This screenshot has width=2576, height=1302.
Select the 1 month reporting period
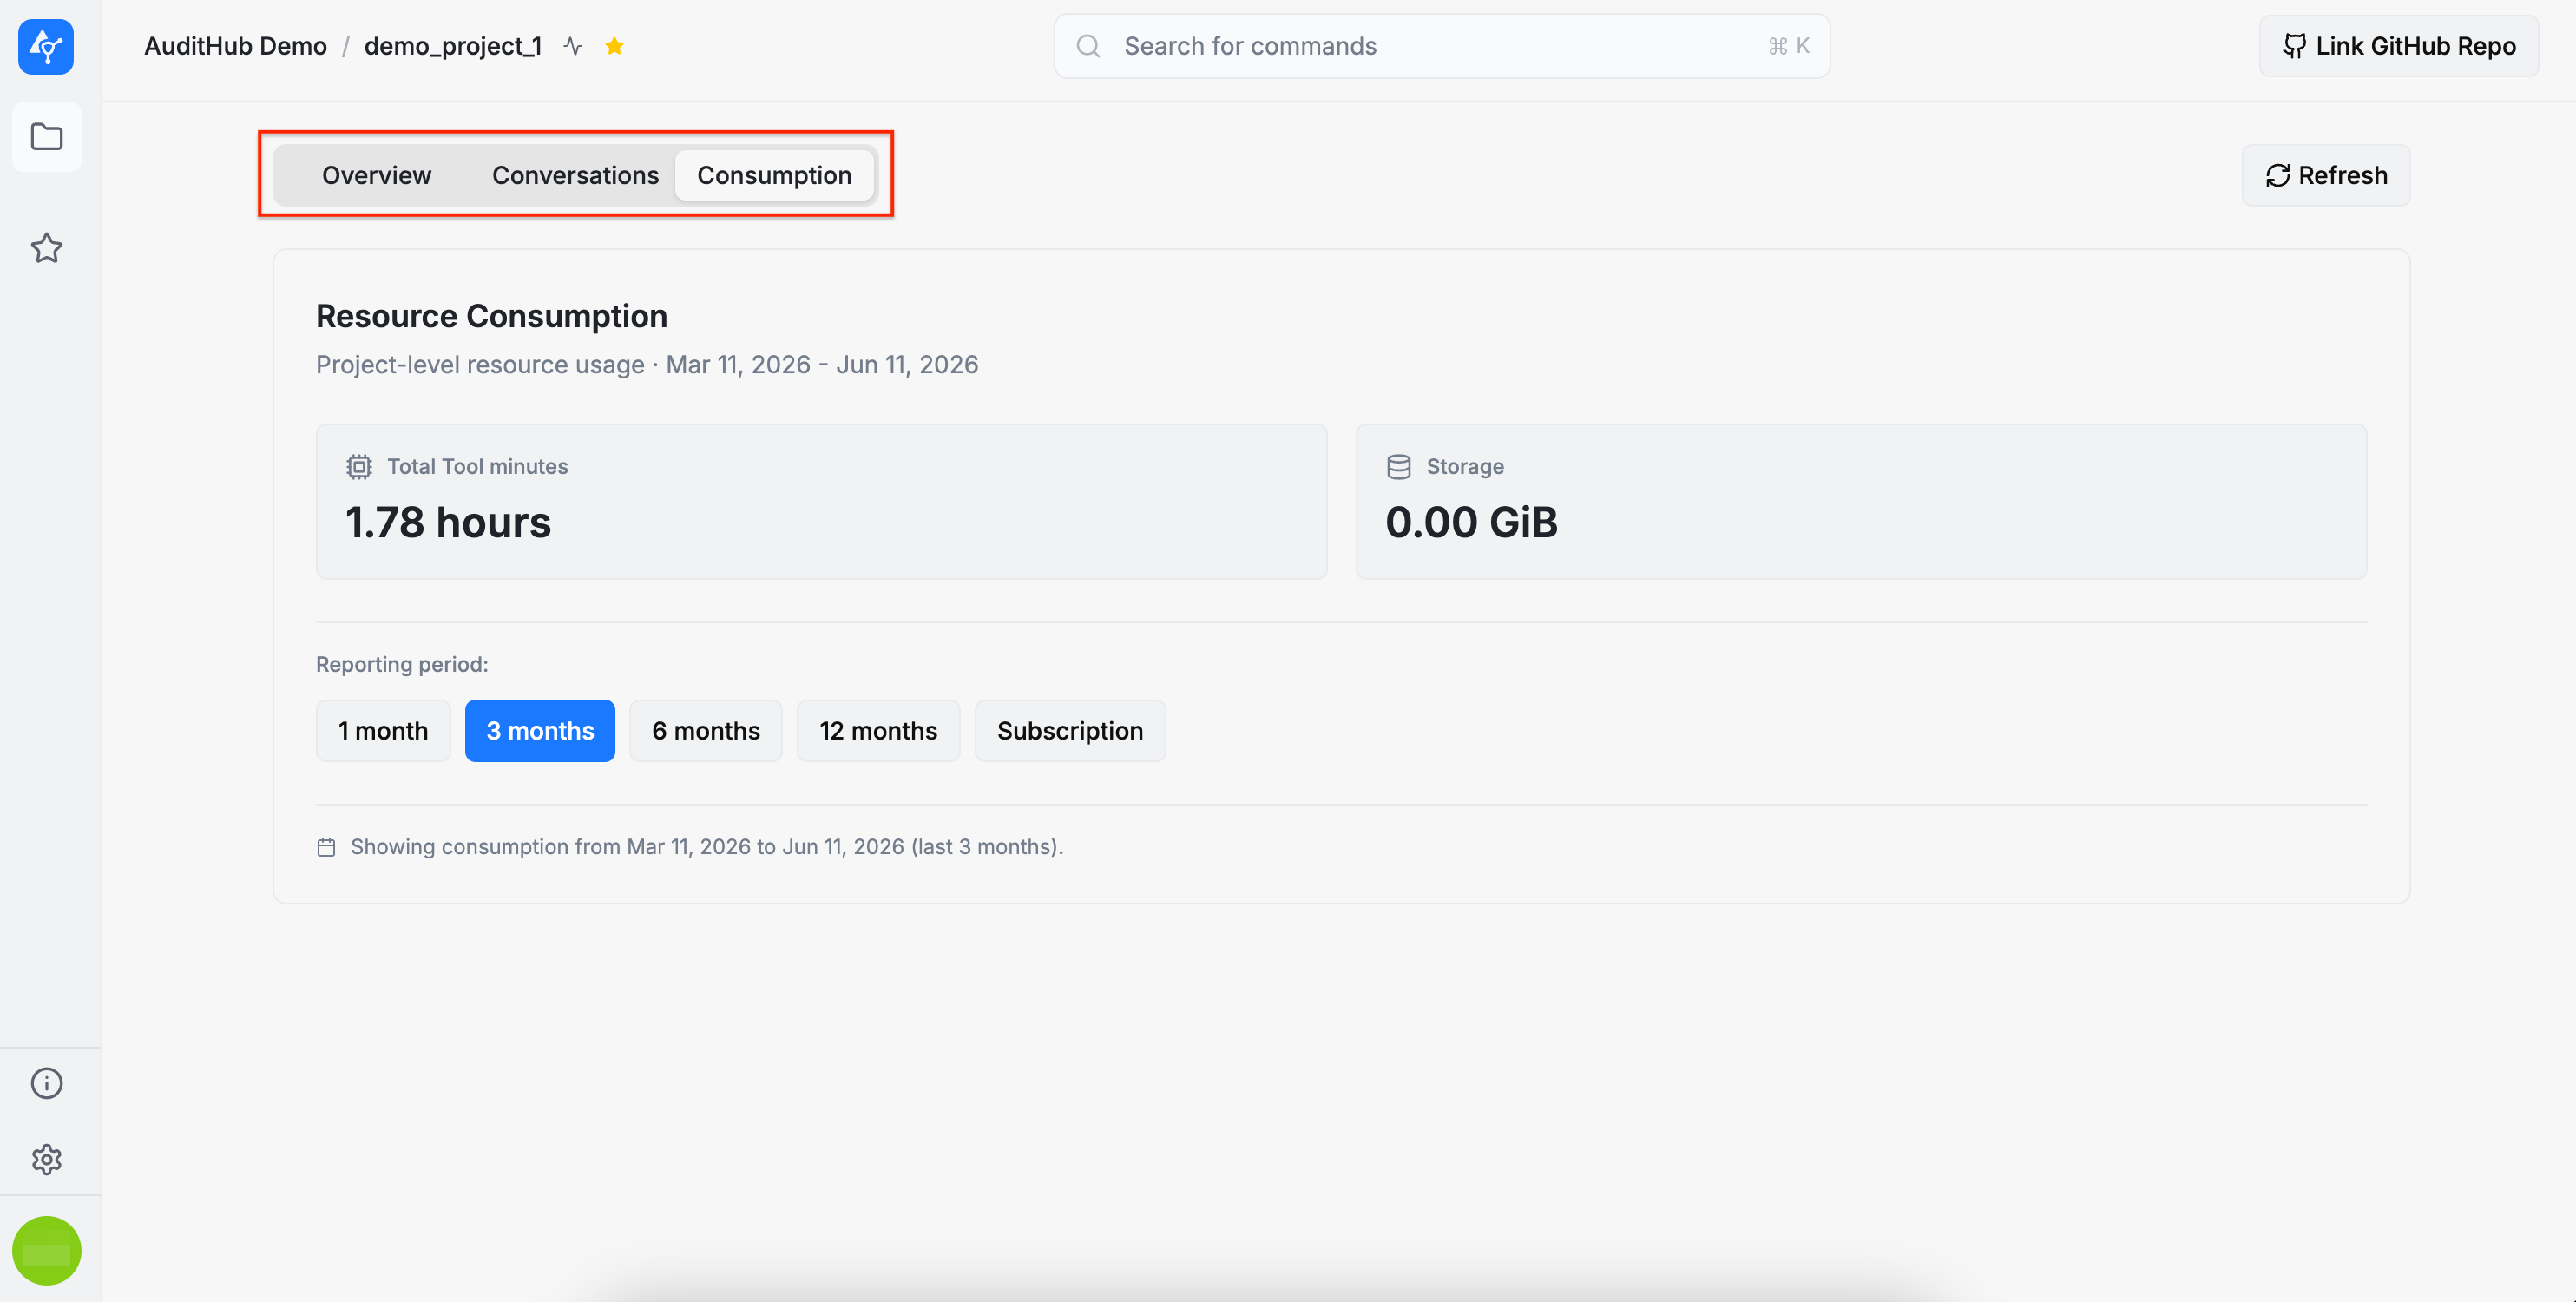(383, 730)
